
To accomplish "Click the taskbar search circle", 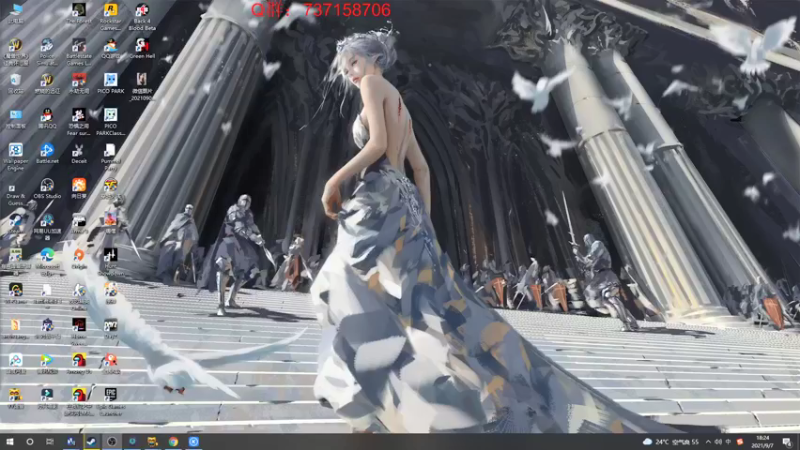I will coord(30,442).
